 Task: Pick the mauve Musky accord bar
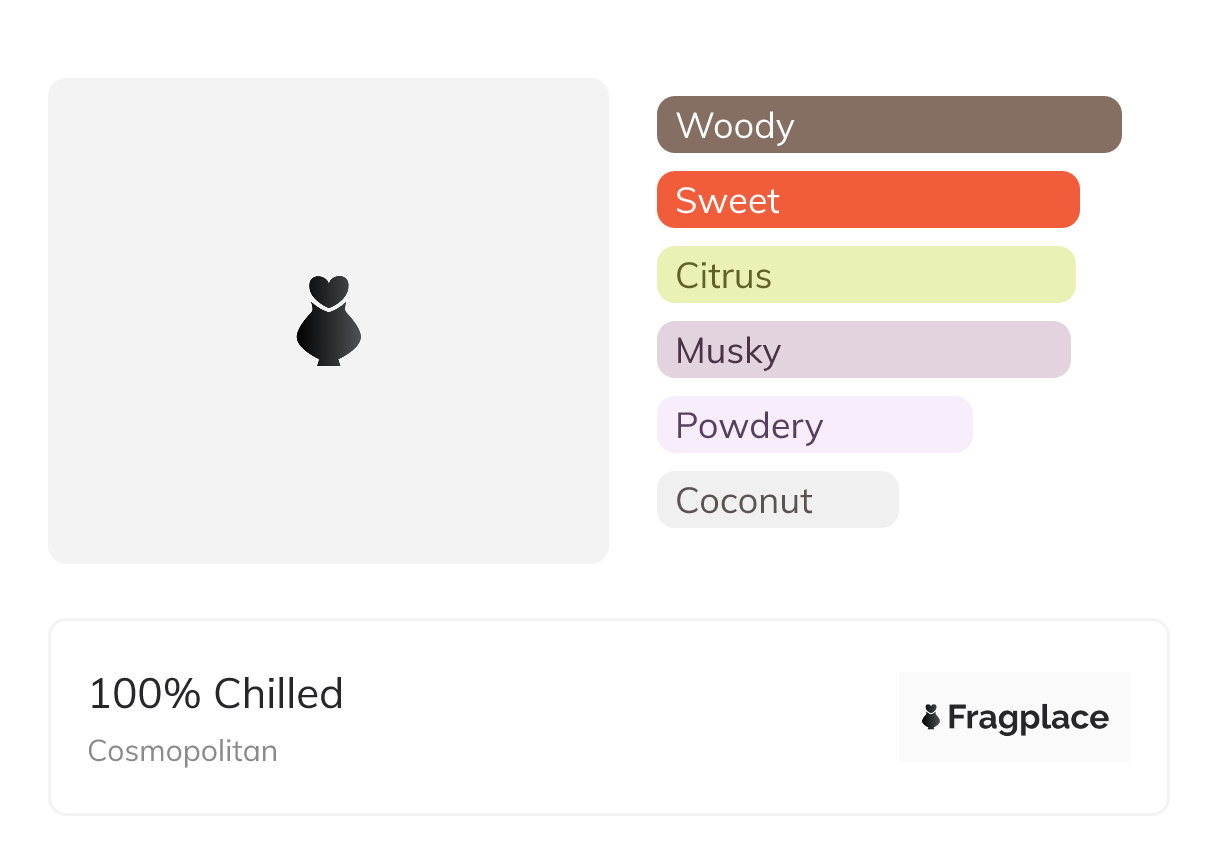(864, 350)
